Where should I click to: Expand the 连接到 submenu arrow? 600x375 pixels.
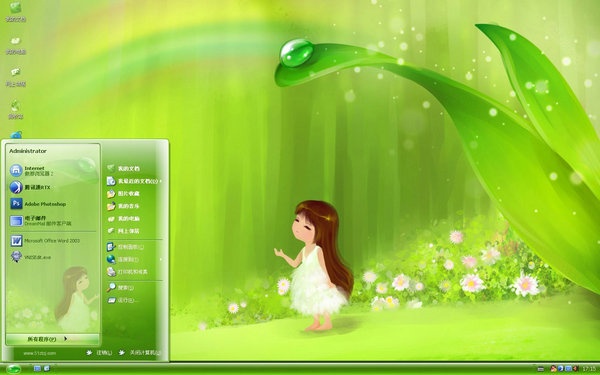[161, 259]
